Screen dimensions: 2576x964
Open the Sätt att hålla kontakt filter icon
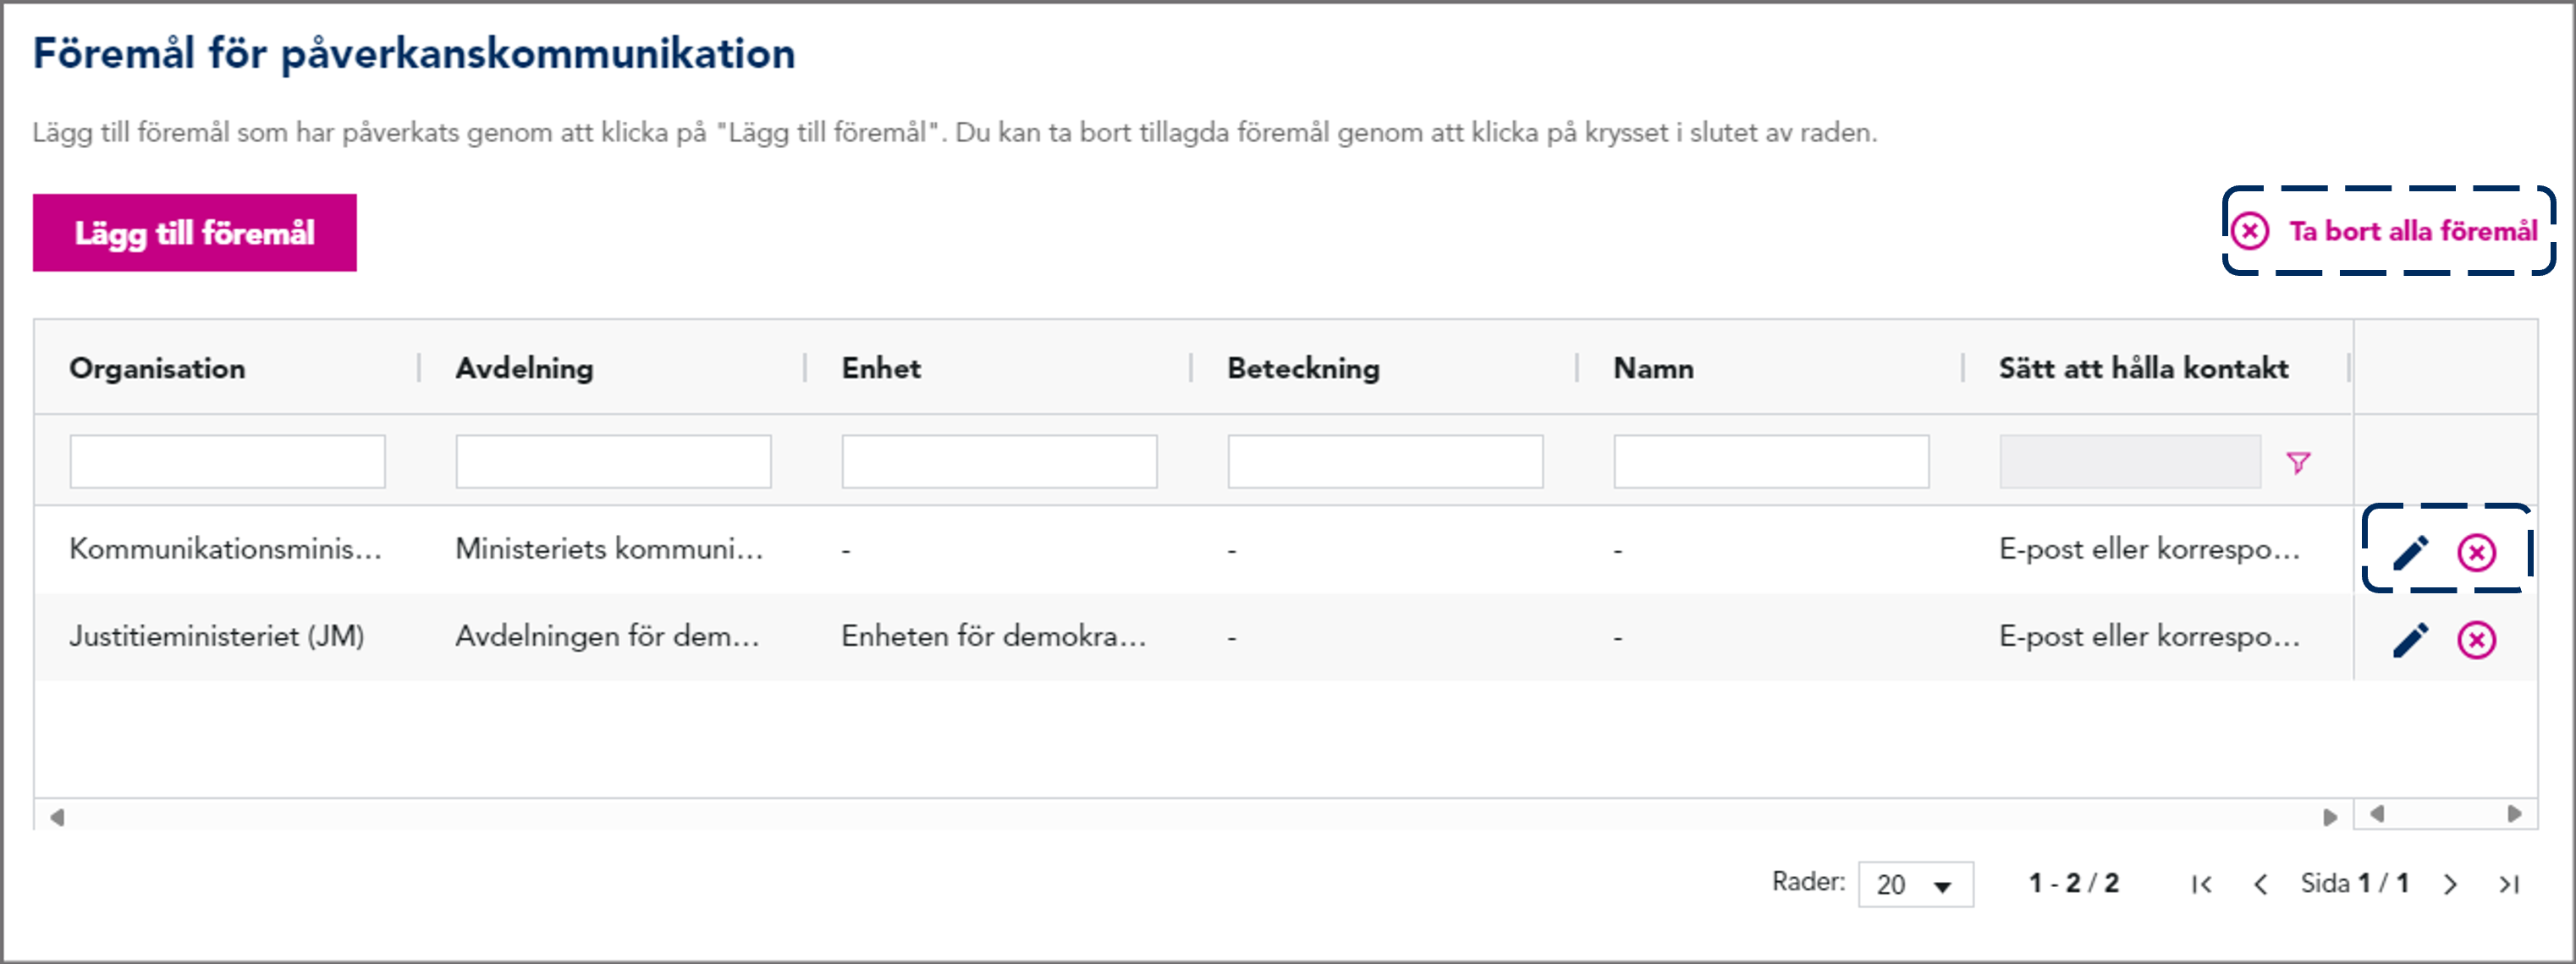pyautogui.click(x=2298, y=462)
